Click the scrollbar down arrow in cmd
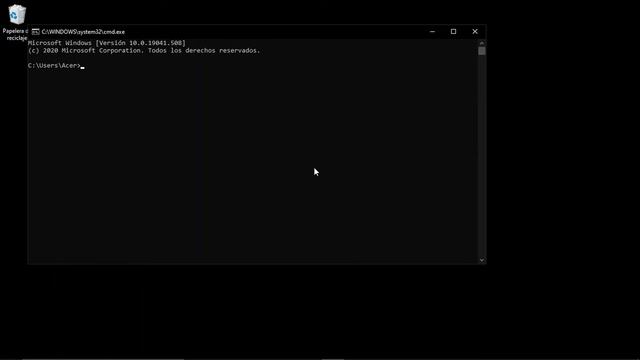This screenshot has height=360, width=640. tap(482, 260)
